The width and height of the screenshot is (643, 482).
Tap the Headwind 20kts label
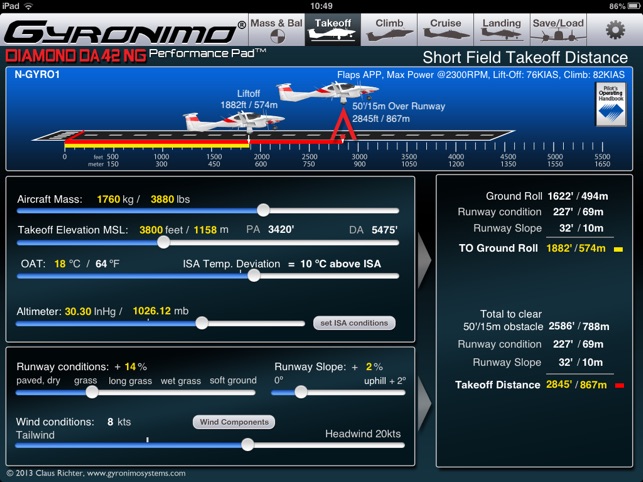click(363, 434)
